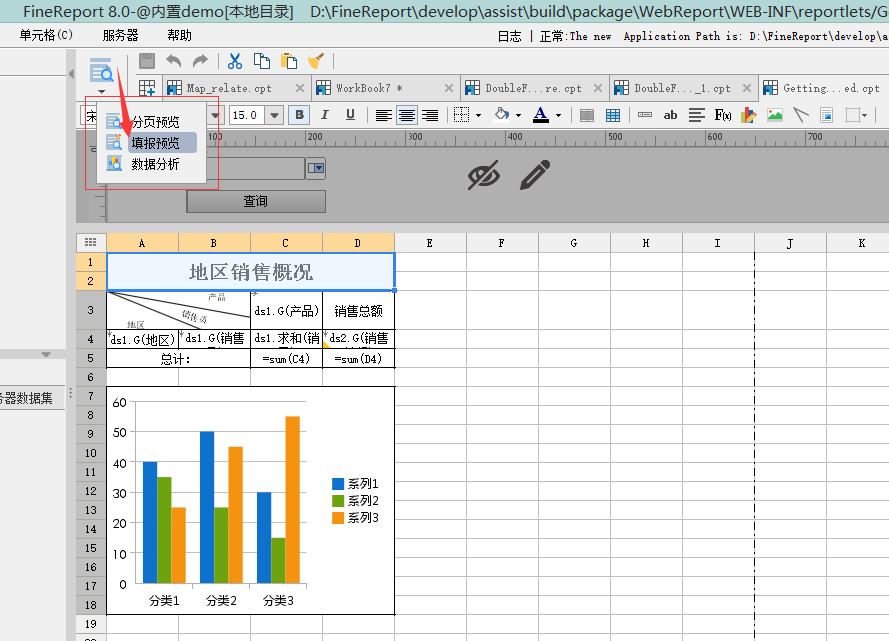Expand the background color dropdown arrow

pos(518,116)
